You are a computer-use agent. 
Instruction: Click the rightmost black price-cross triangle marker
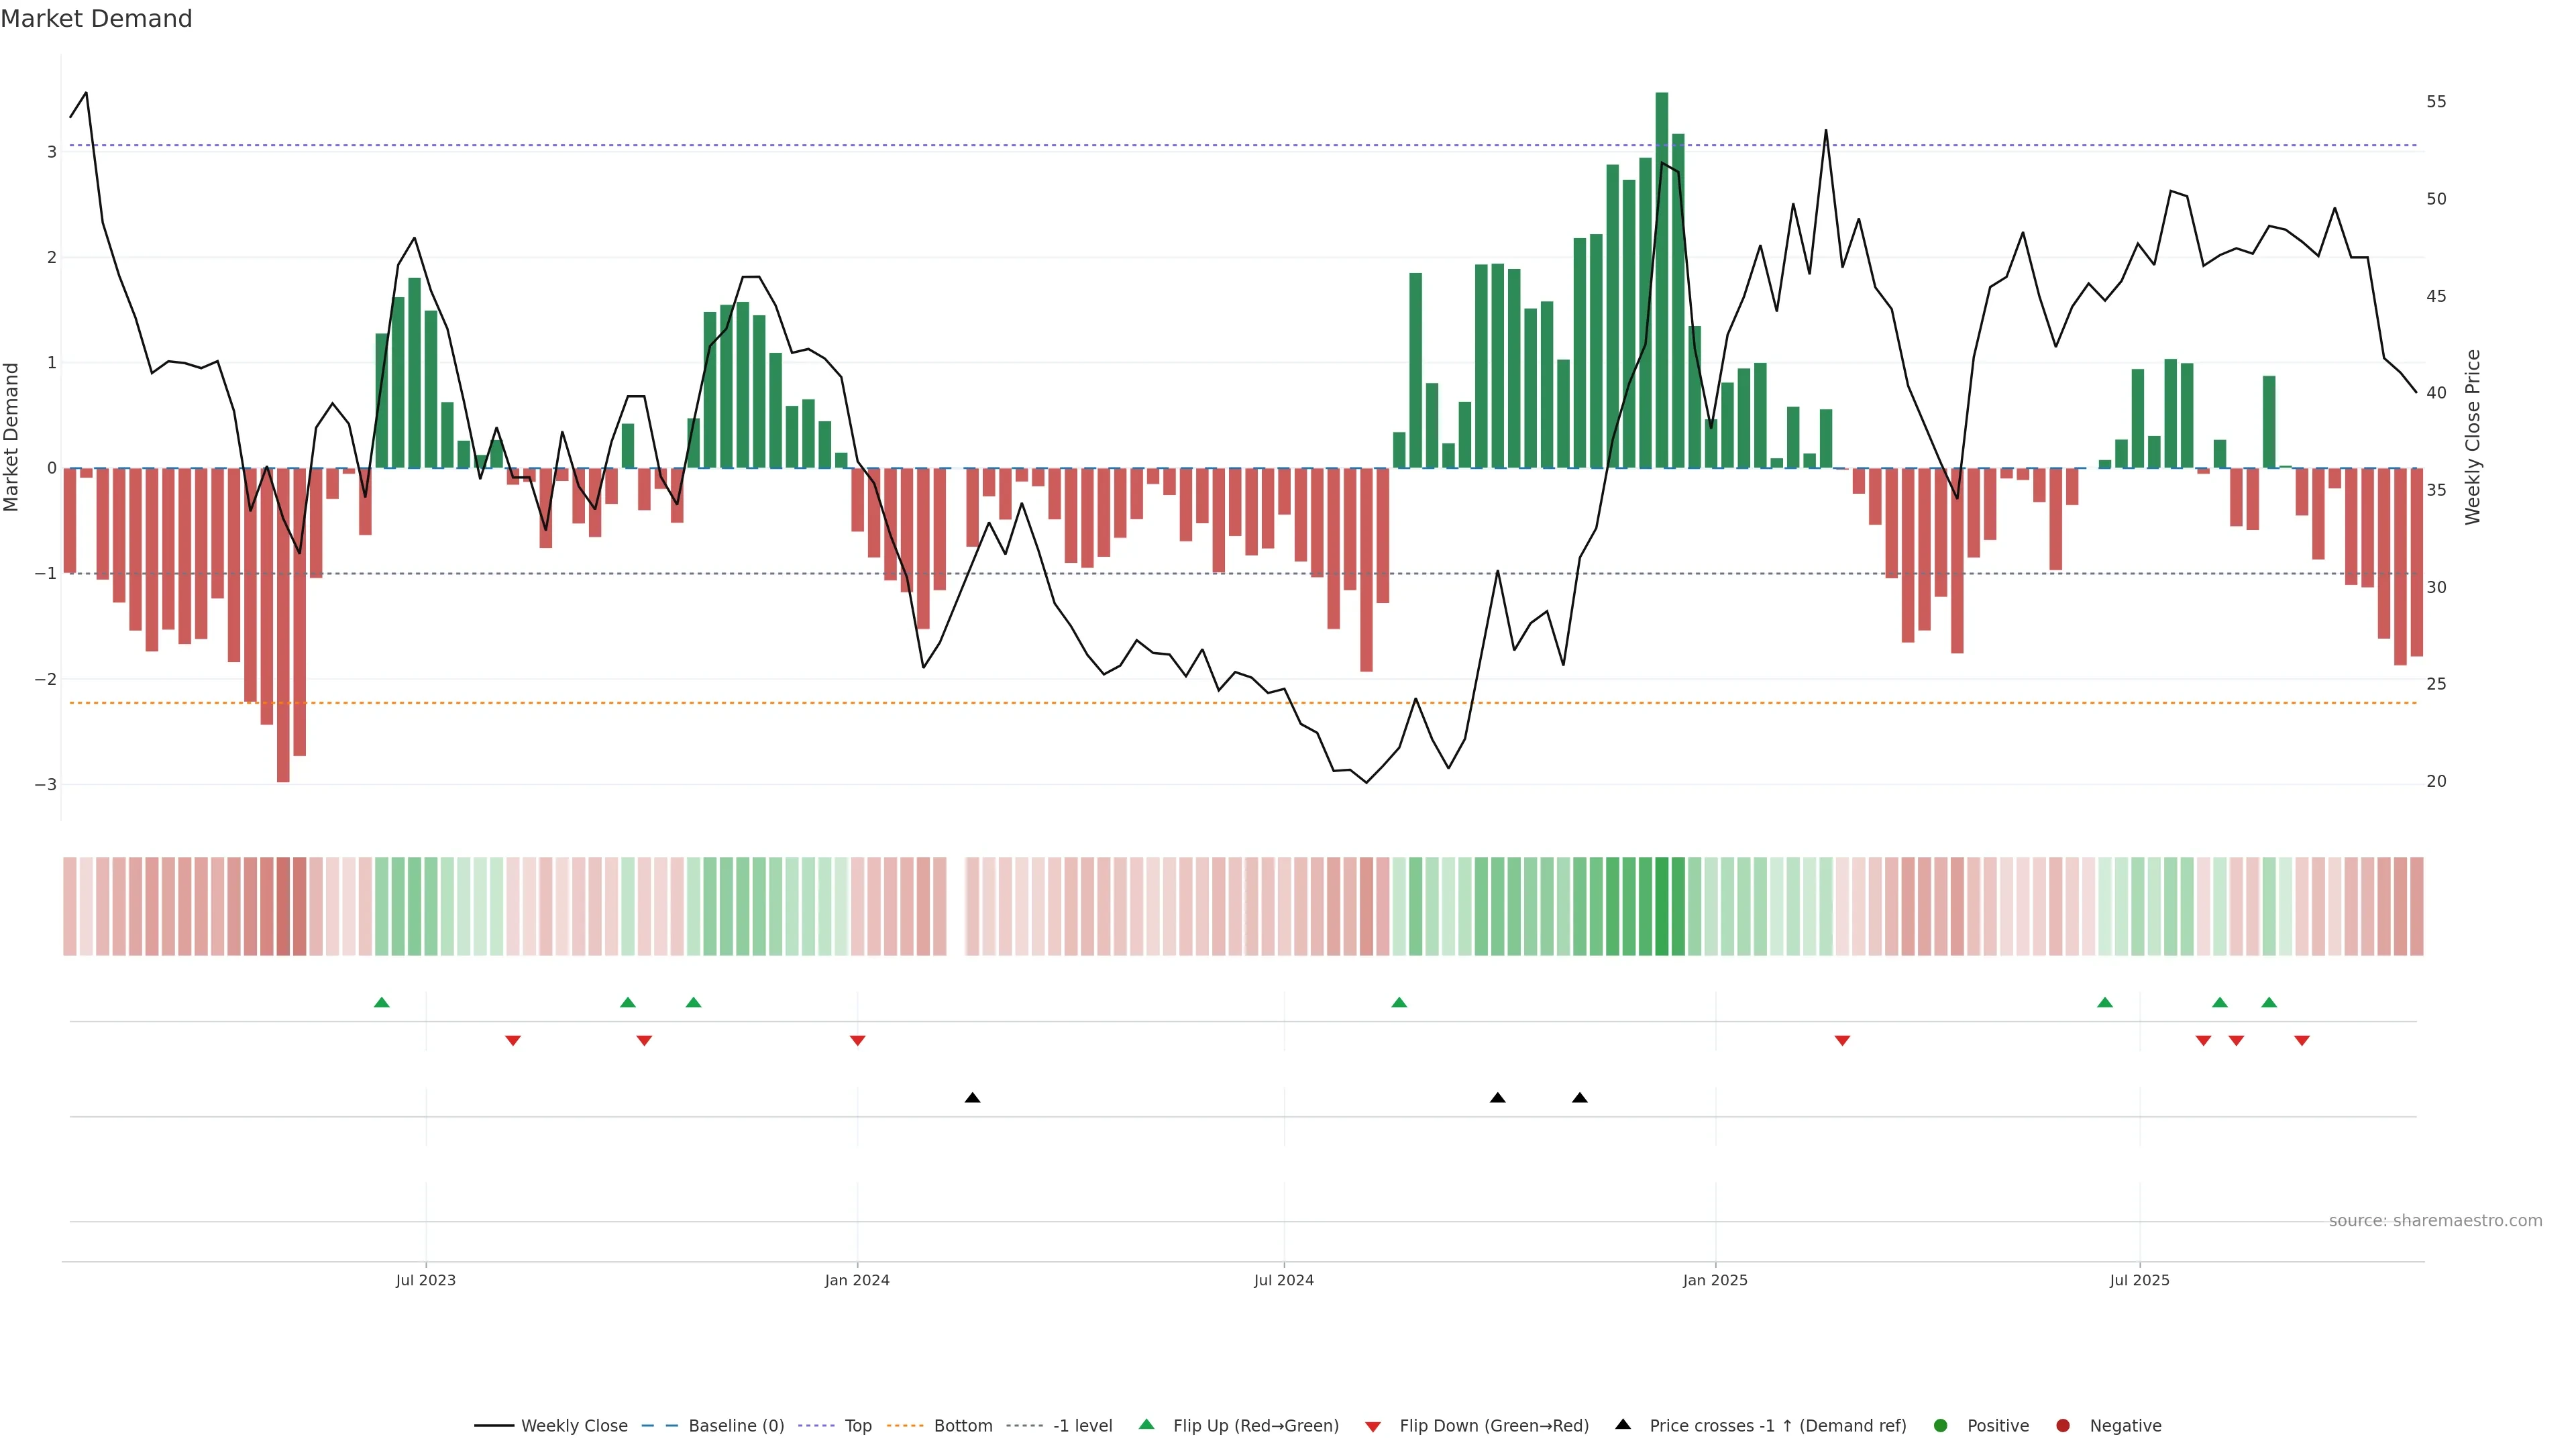(1580, 1098)
